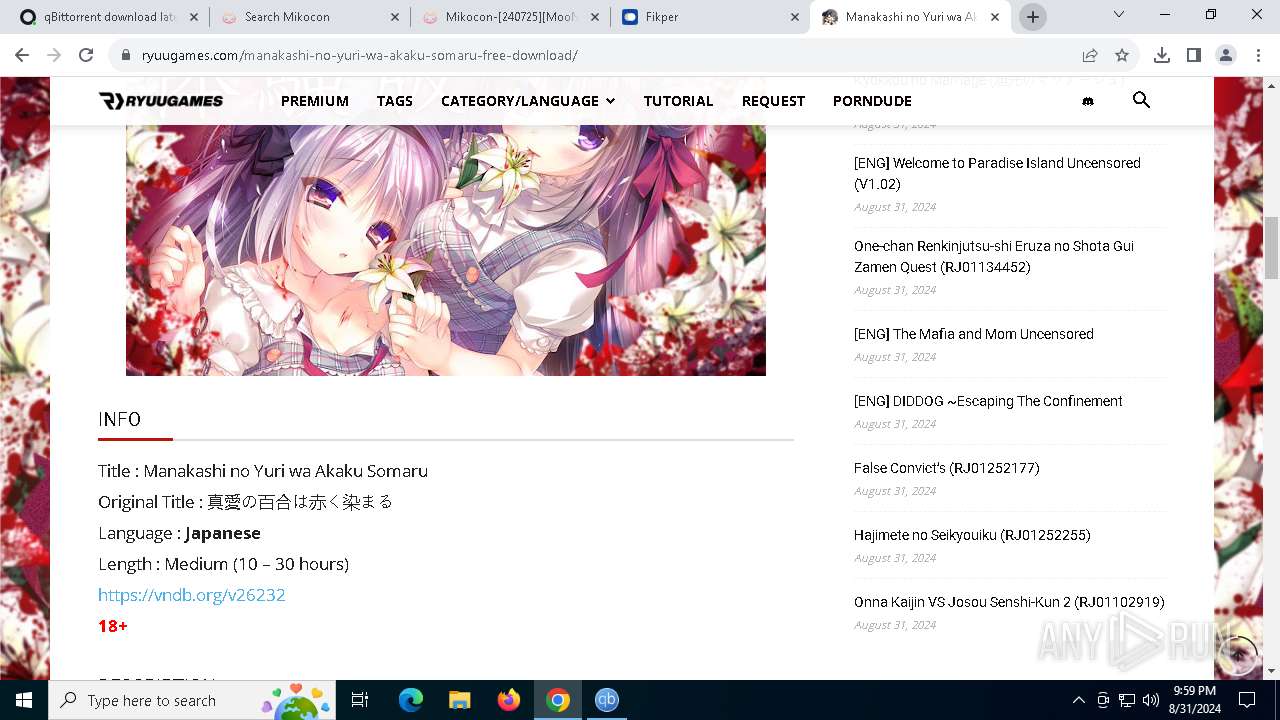Open new tab with plus button
The image size is (1280, 720).
(1033, 17)
